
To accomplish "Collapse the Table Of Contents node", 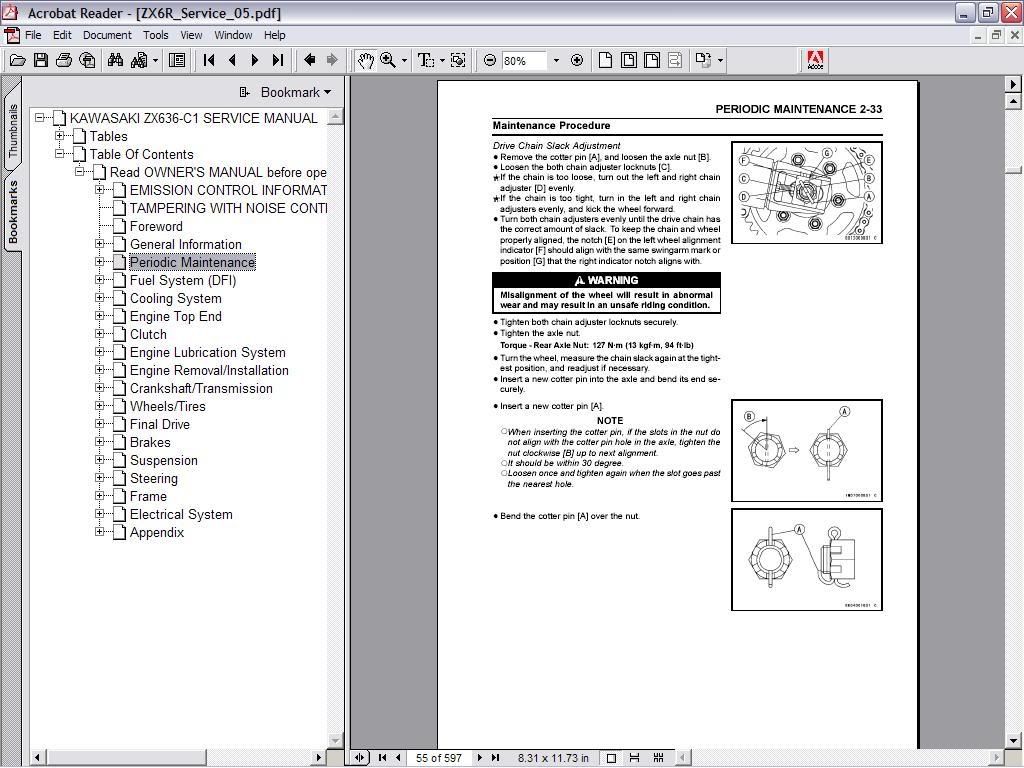I will [x=60, y=154].
